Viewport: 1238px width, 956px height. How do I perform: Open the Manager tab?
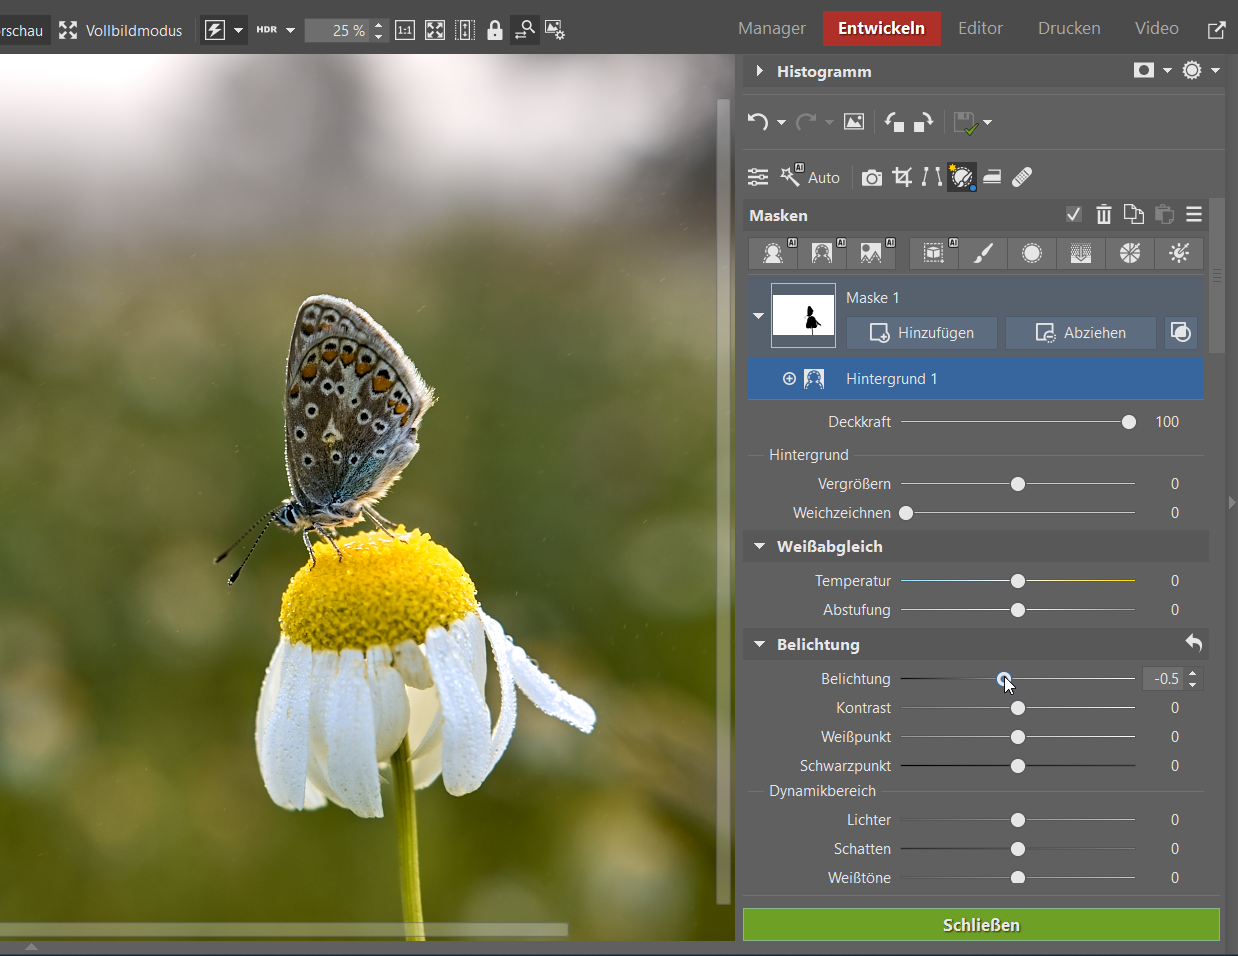point(771,28)
